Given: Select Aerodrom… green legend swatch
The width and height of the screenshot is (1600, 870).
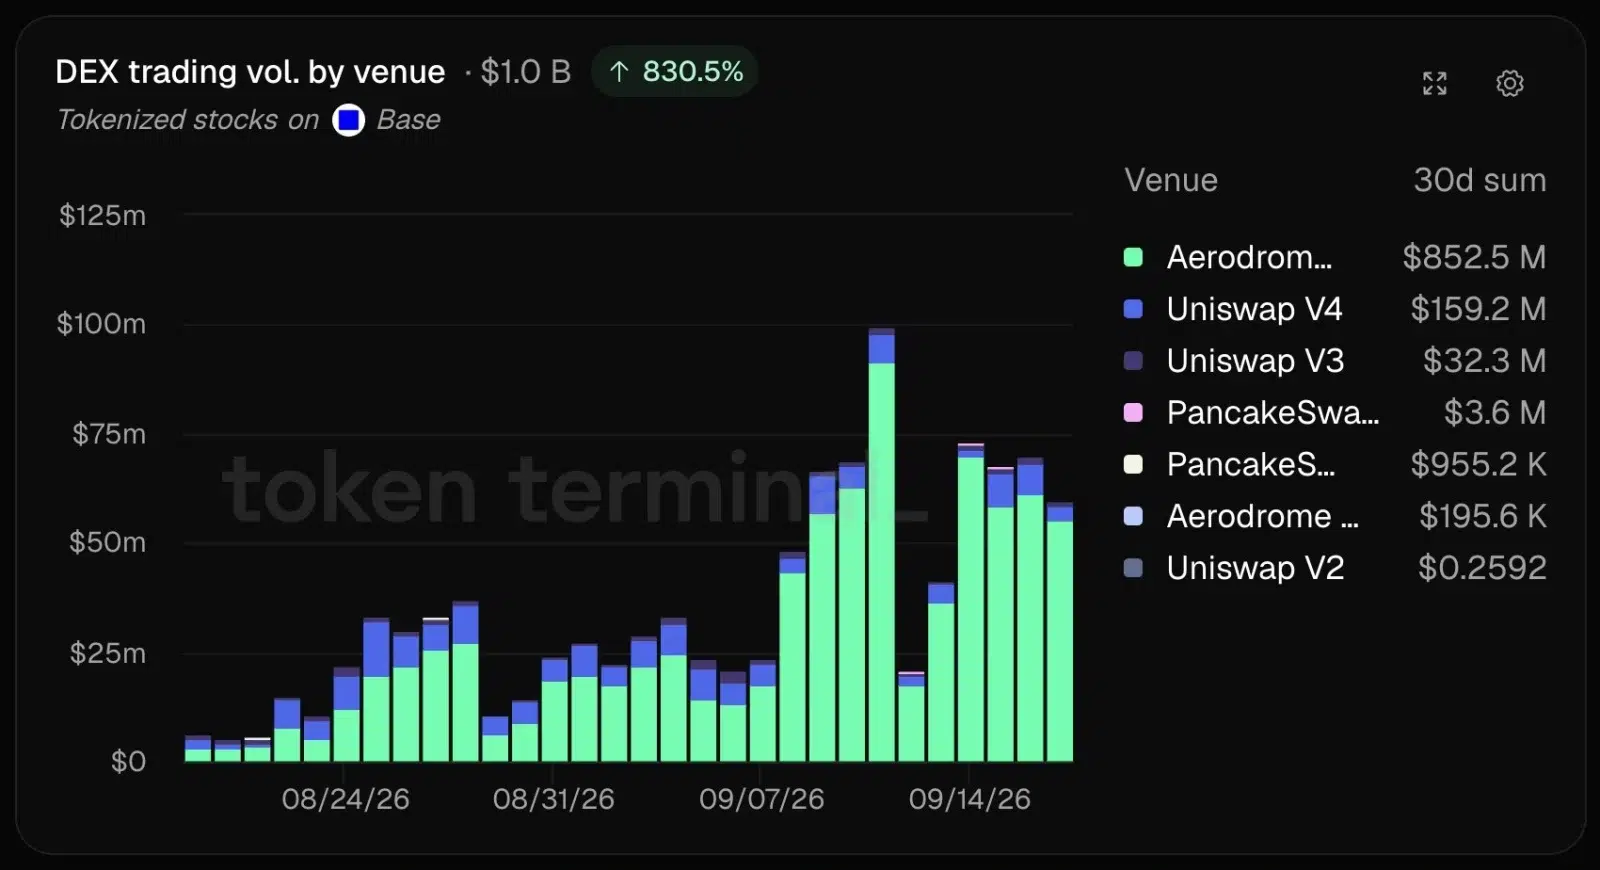Looking at the screenshot, I should pos(1133,257).
